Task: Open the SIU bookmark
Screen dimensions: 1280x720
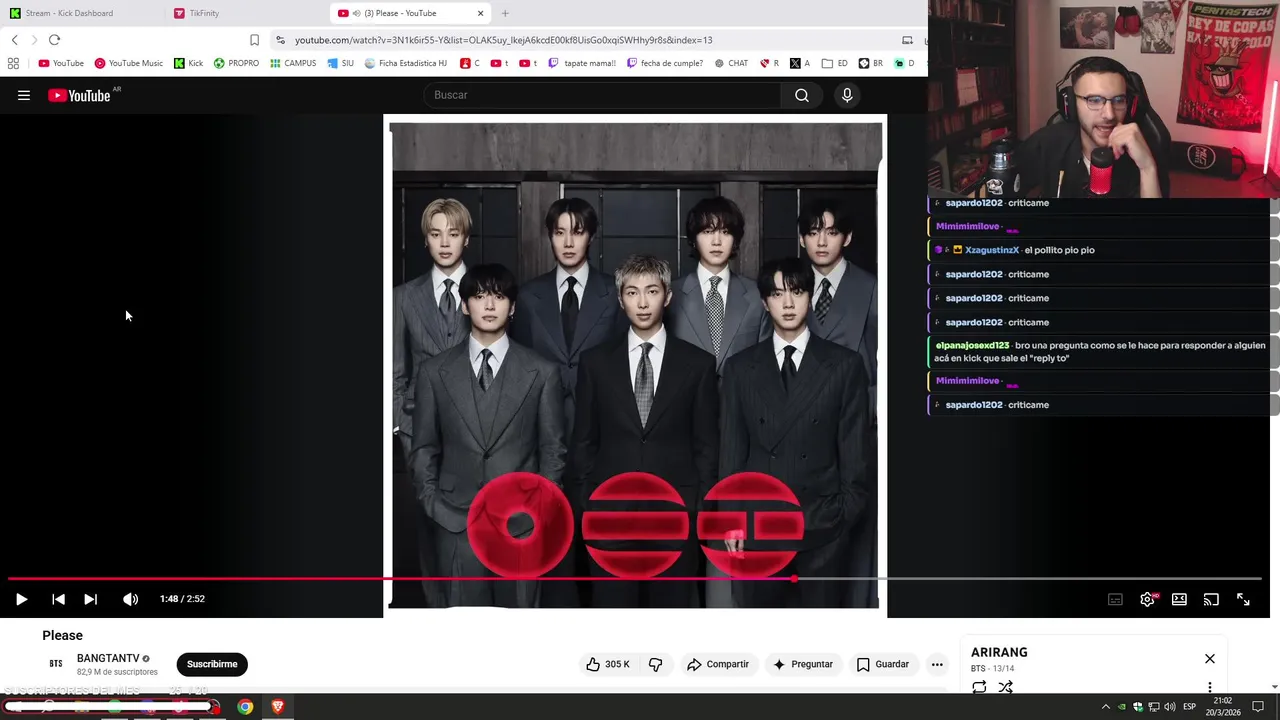Action: point(341,63)
